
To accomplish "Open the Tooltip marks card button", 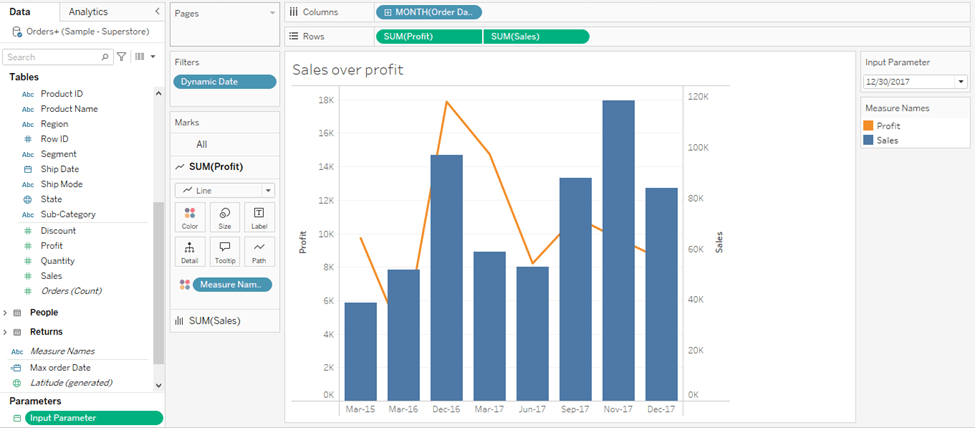I will (x=224, y=251).
